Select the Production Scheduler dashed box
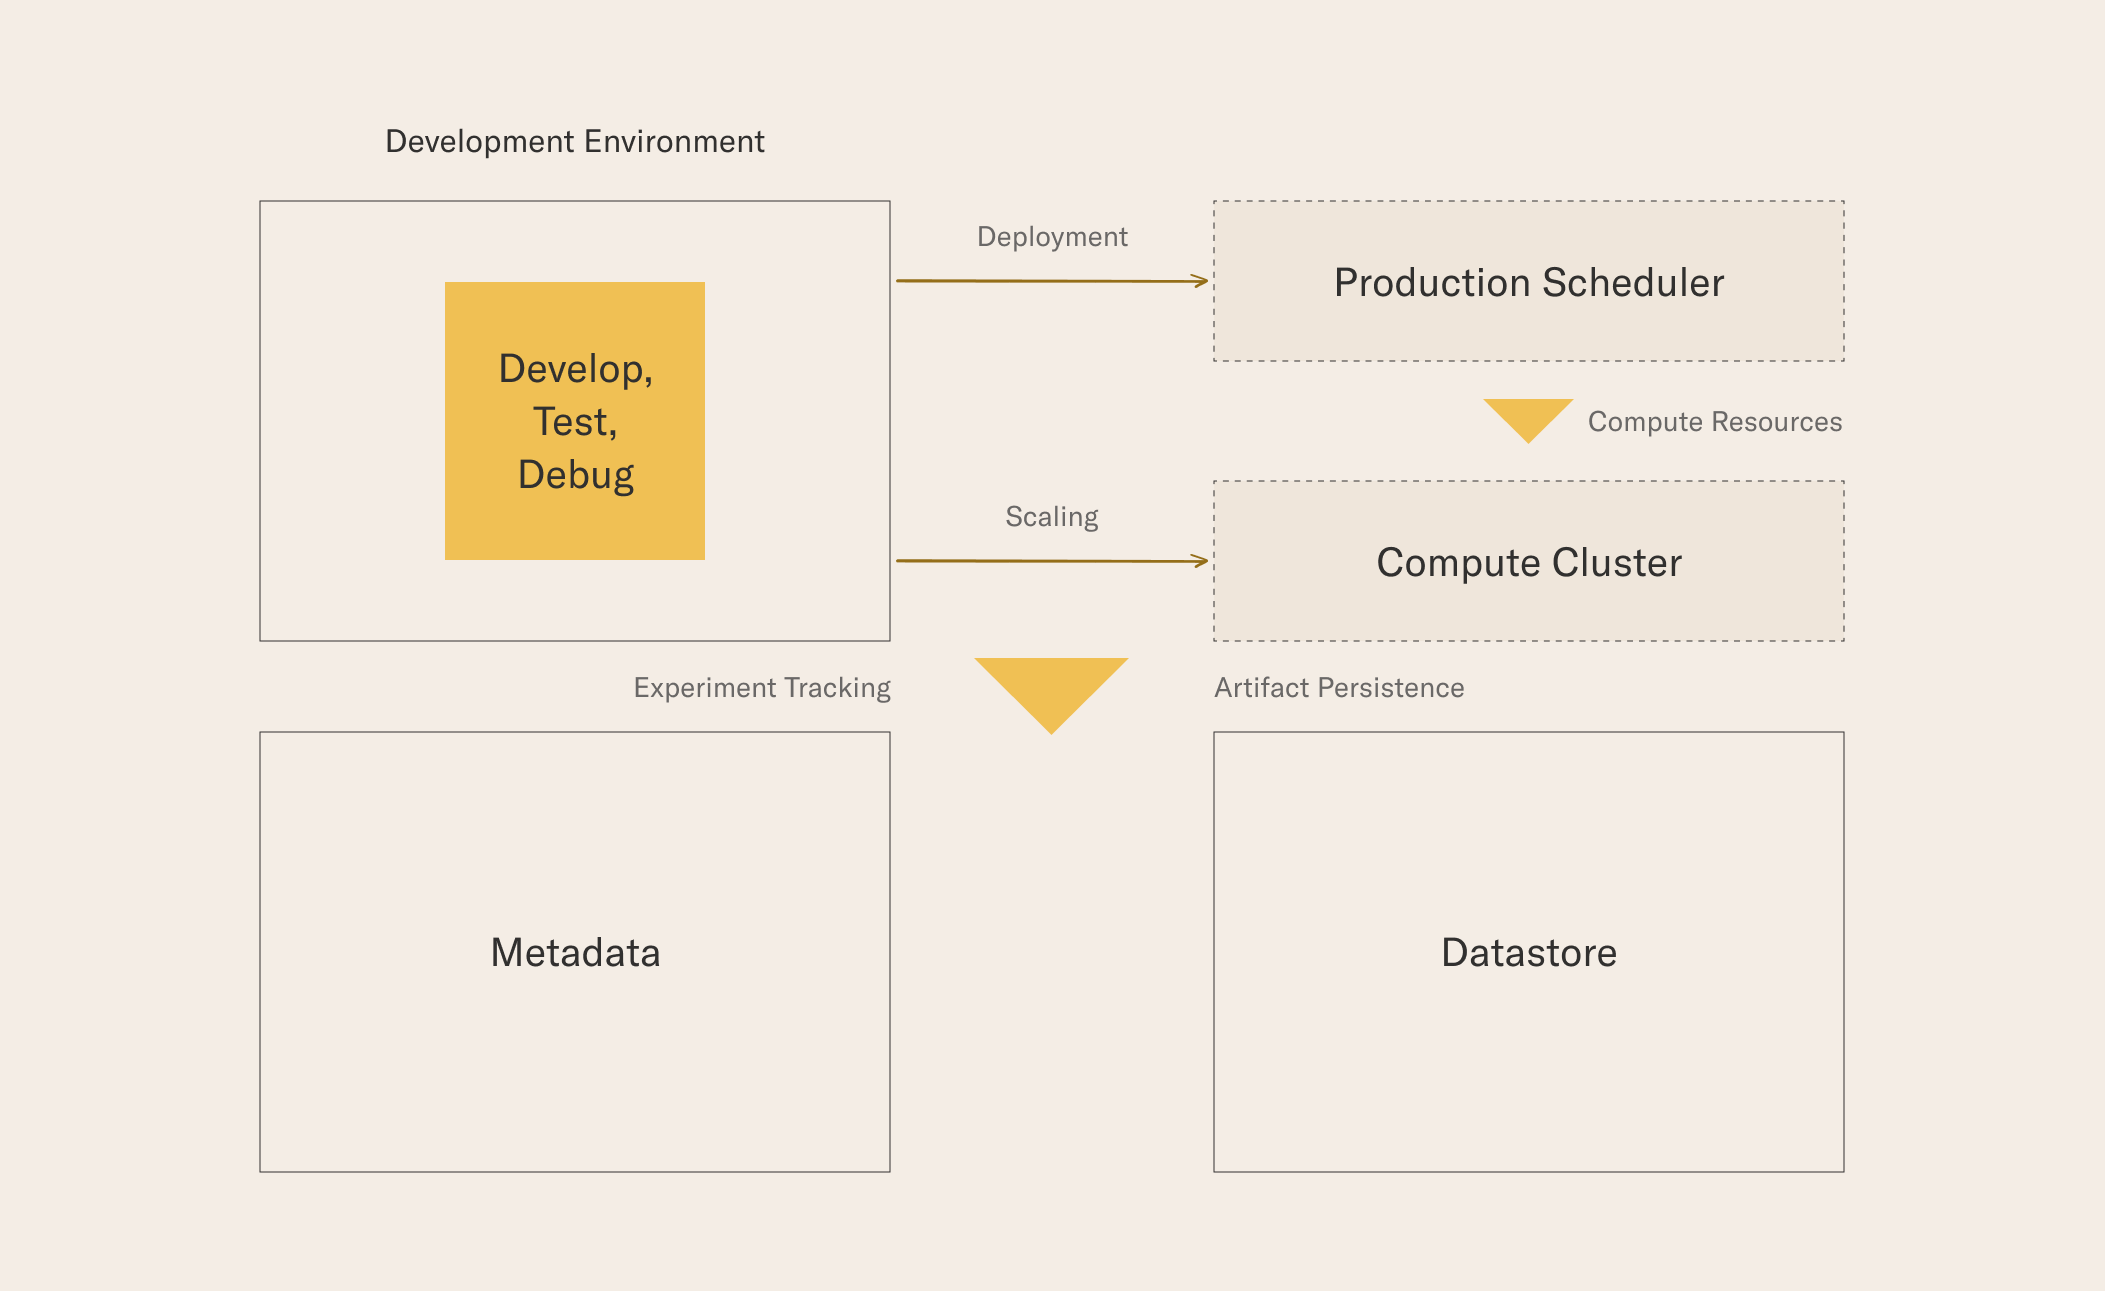 [1529, 281]
